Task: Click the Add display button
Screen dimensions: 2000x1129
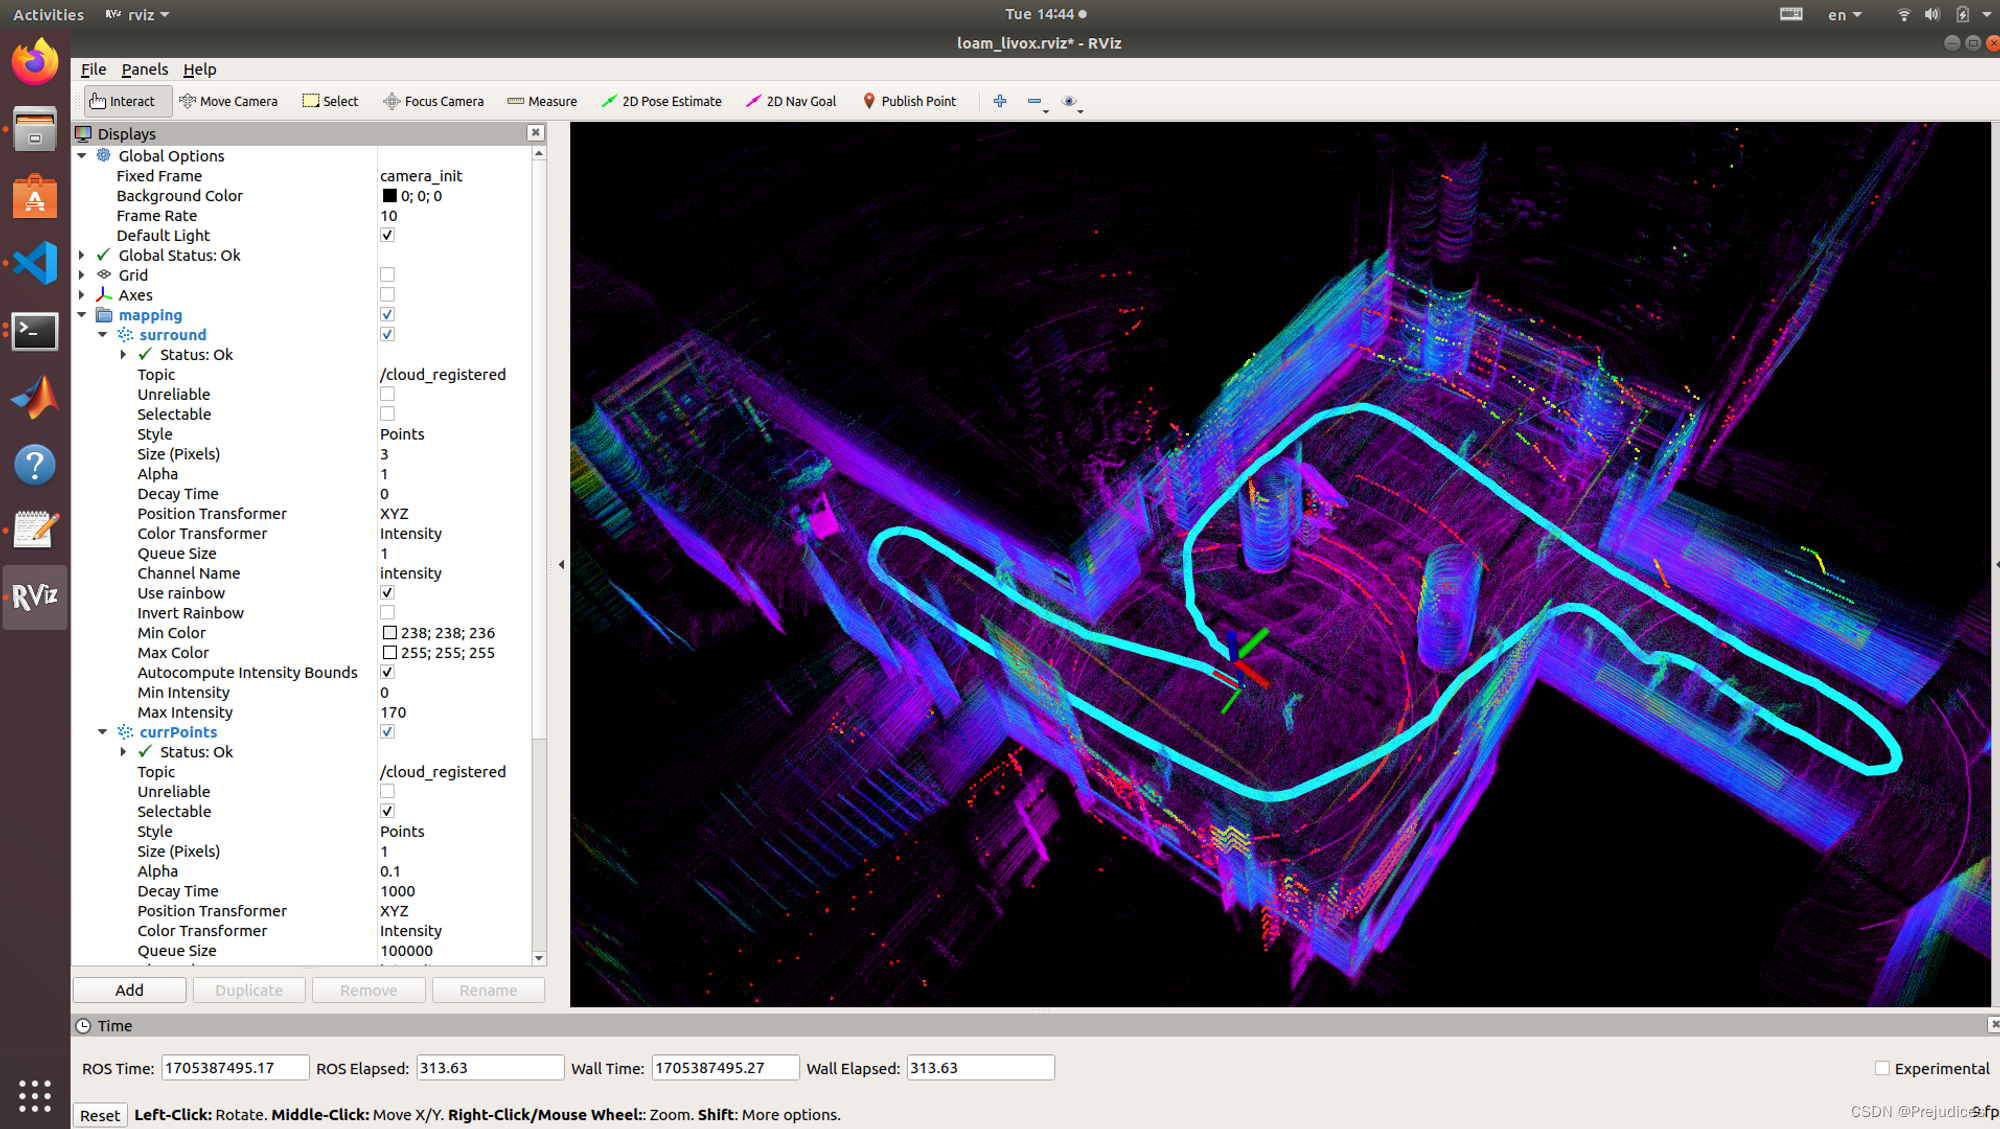Action: tap(129, 989)
